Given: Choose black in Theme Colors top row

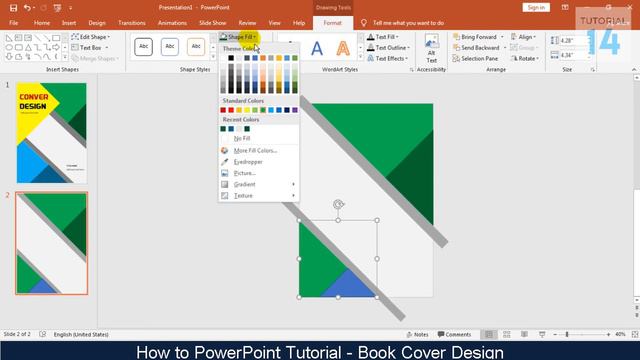Looking at the screenshot, I should coord(231,58).
